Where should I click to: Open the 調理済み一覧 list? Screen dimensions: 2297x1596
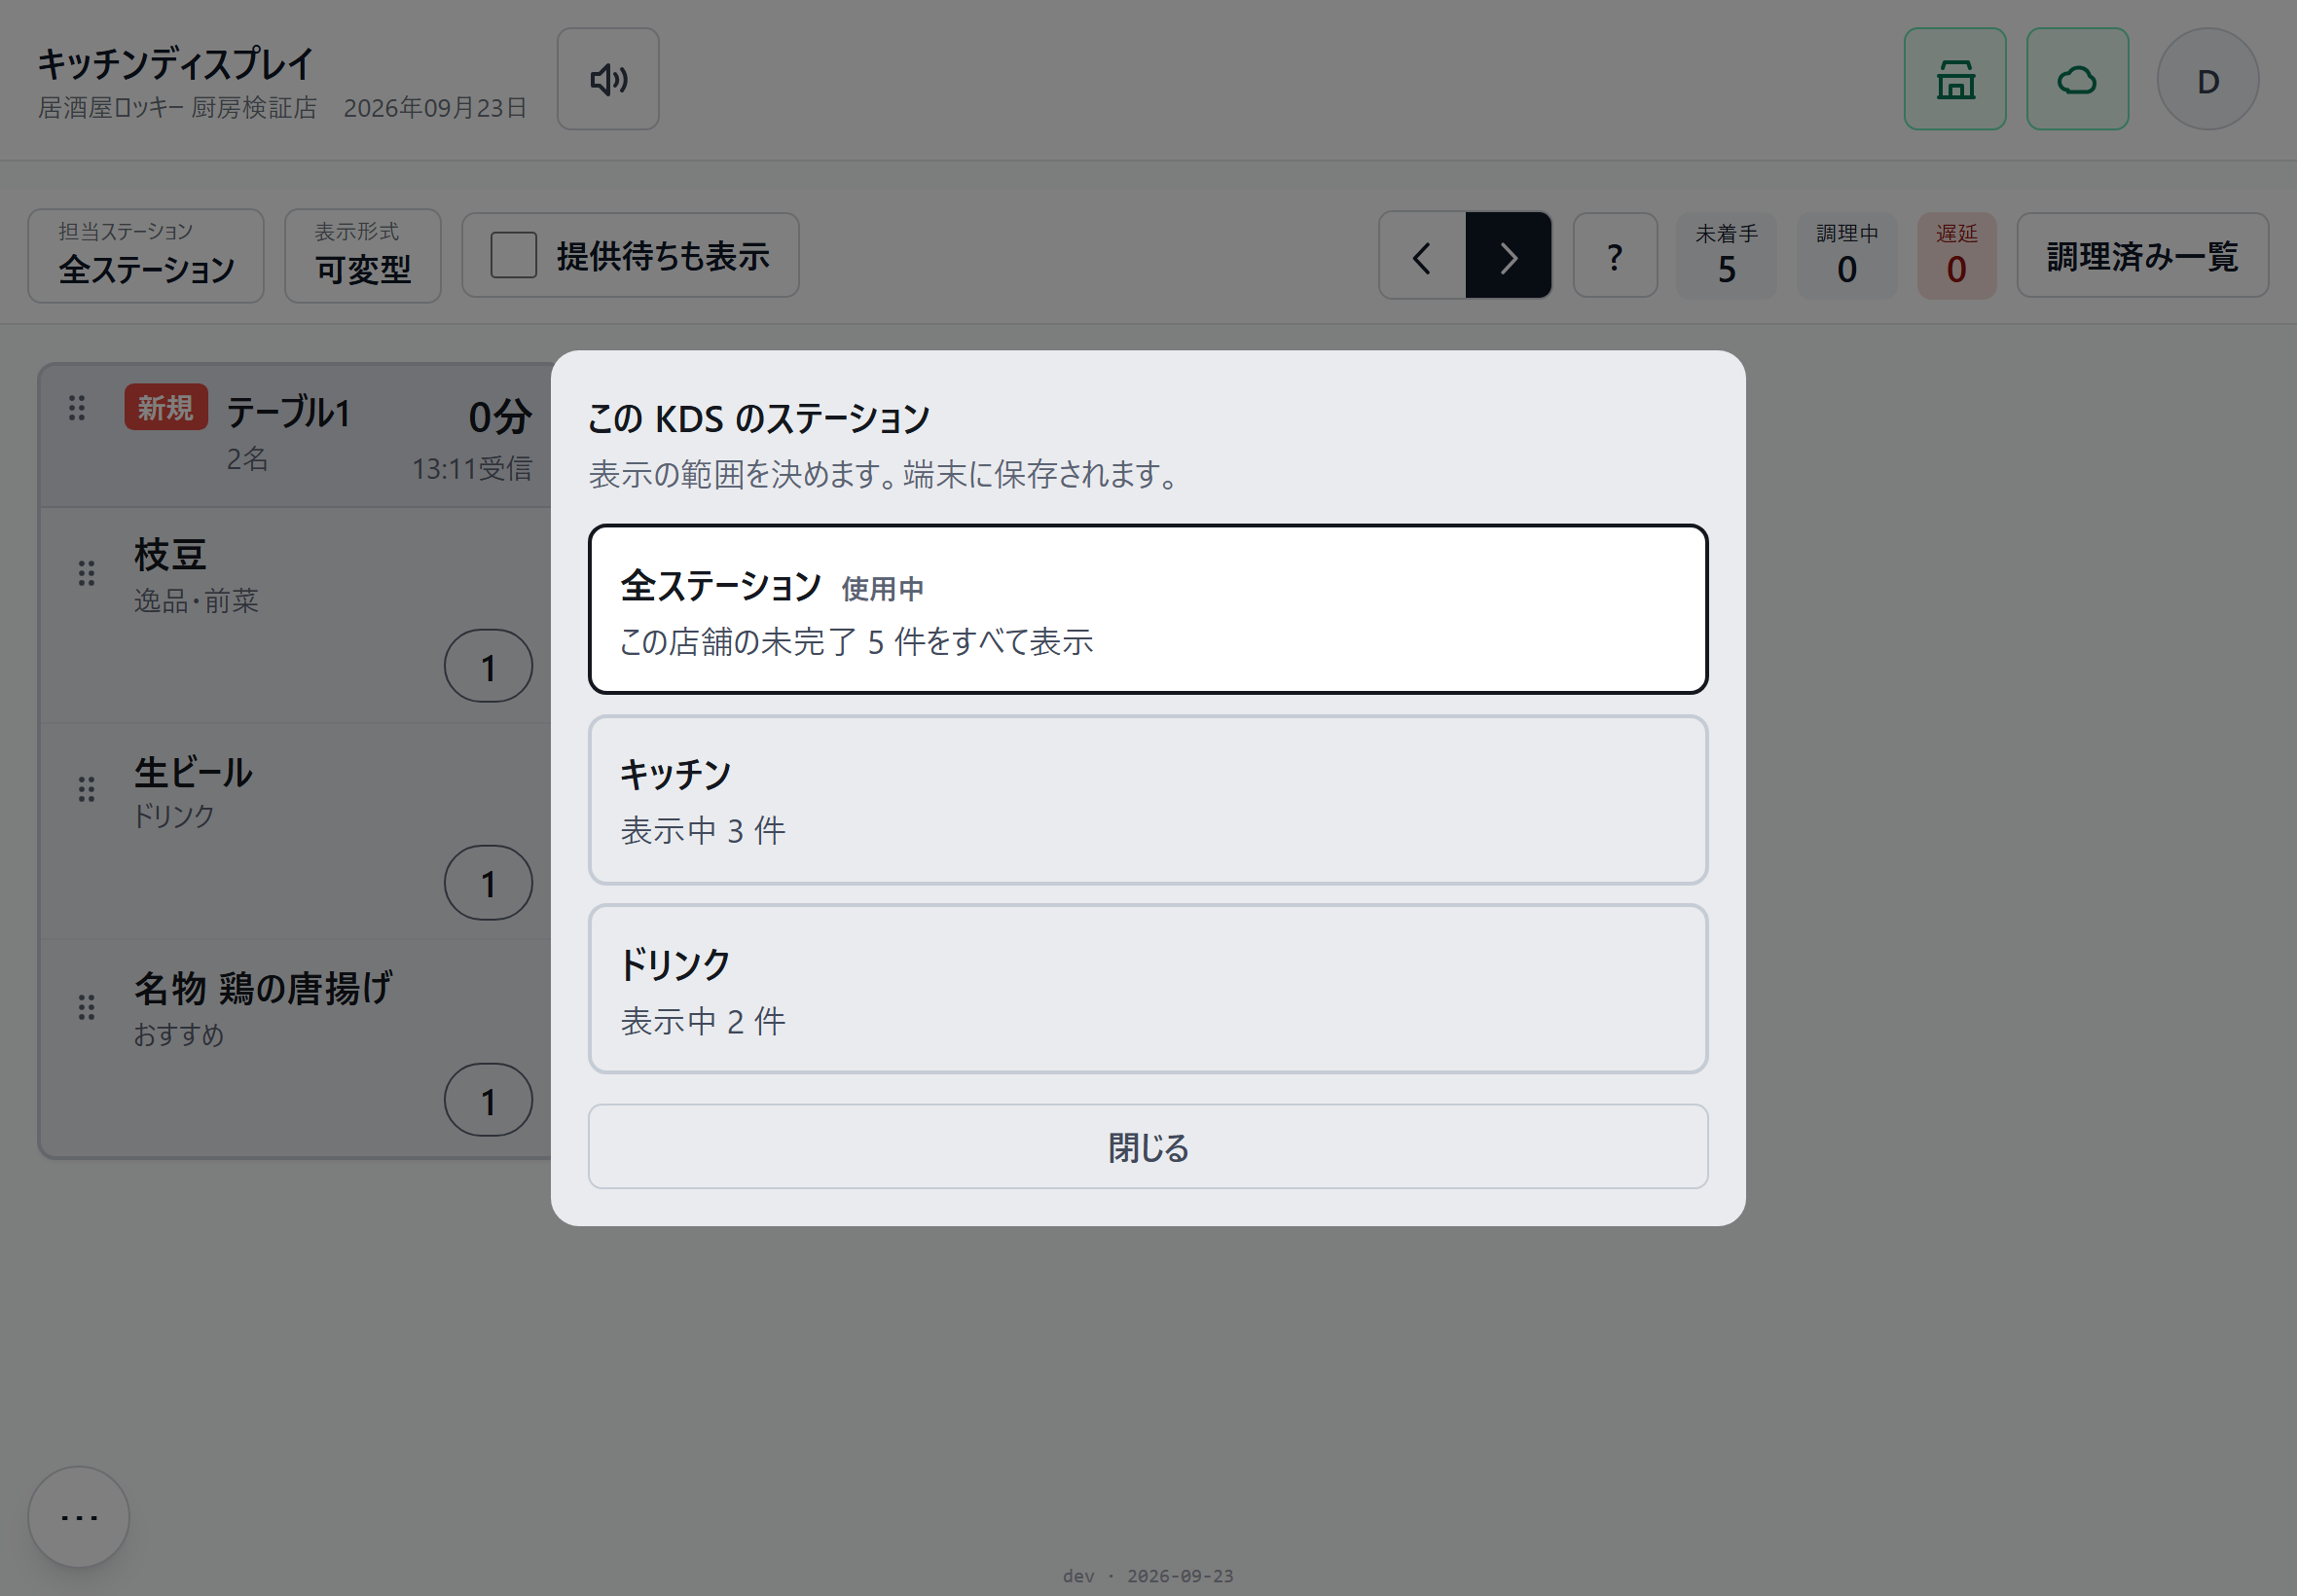(2142, 256)
